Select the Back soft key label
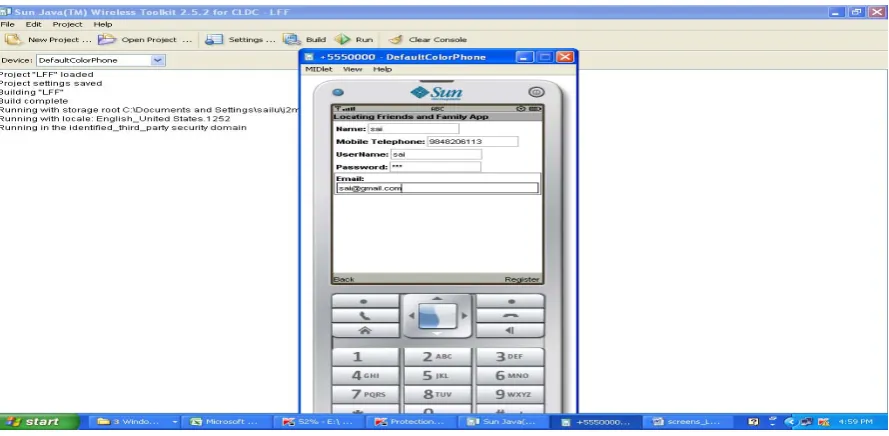This screenshot has height=436, width=889. point(344,280)
